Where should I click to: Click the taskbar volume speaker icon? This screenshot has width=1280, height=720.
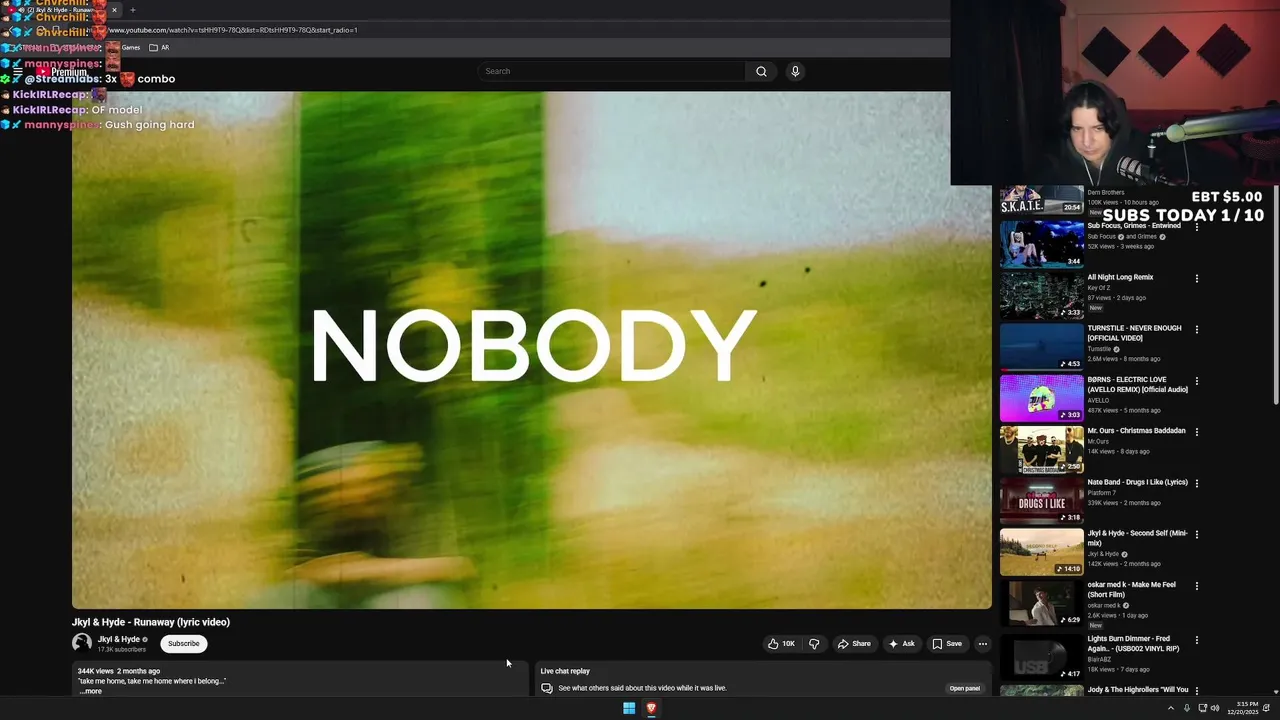tap(1215, 708)
